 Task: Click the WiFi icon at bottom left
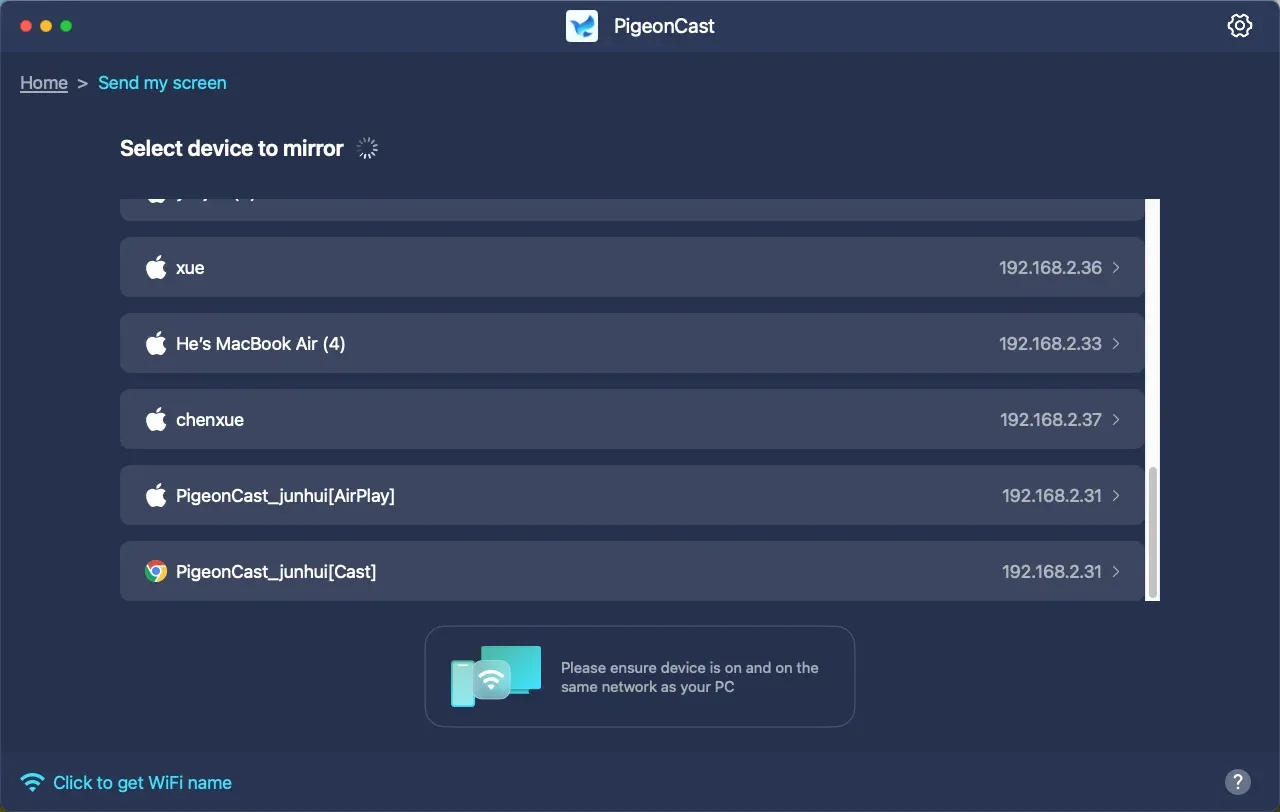tap(33, 782)
